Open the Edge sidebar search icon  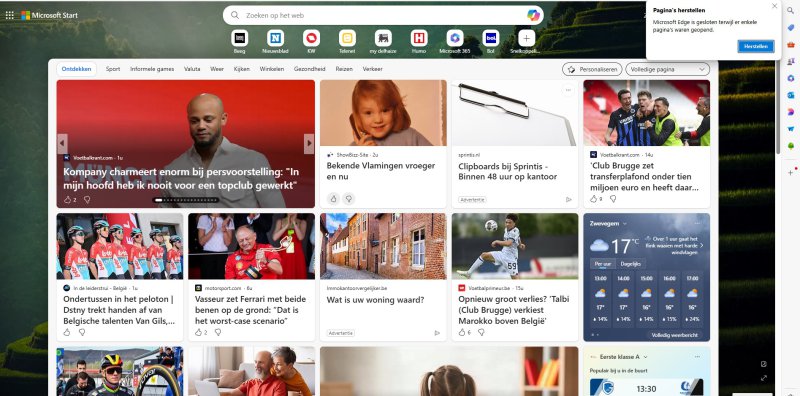(x=790, y=10)
